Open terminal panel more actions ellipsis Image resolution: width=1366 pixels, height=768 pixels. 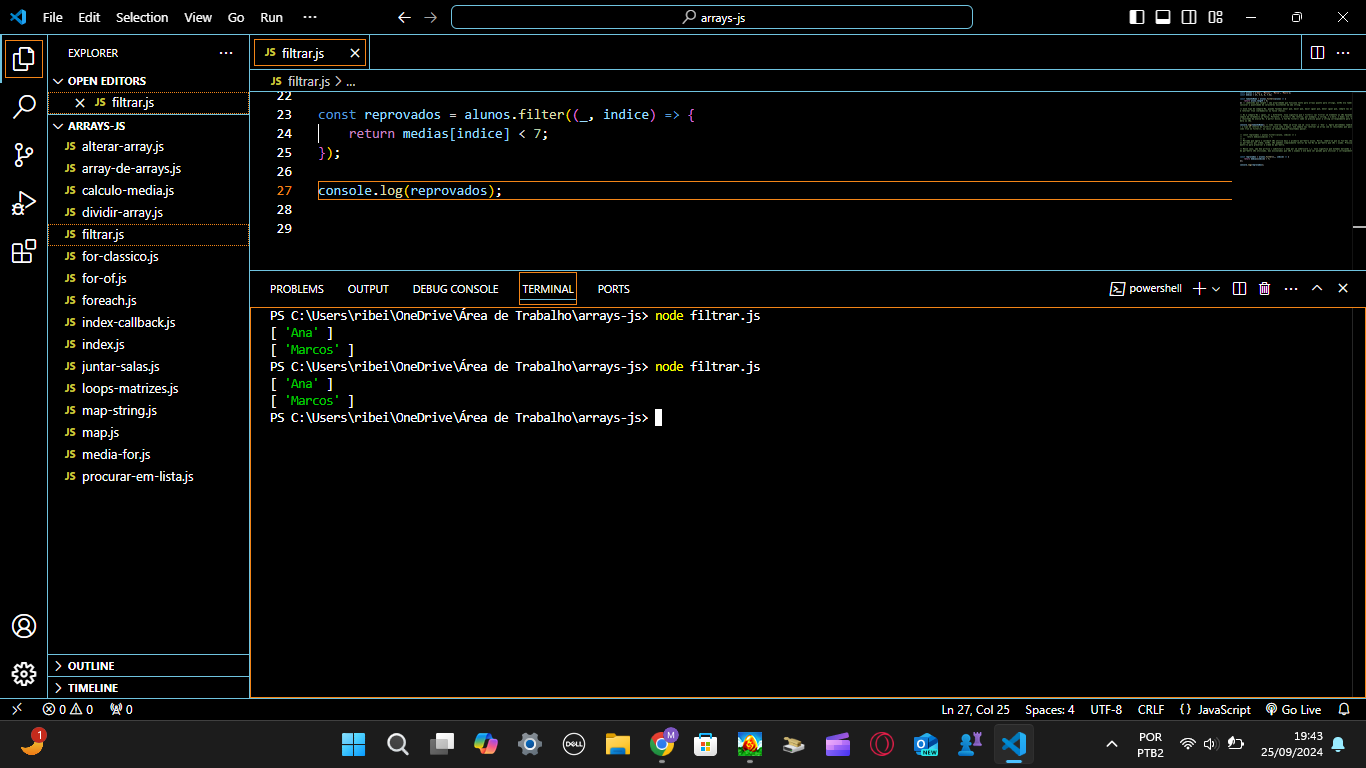tap(1290, 288)
